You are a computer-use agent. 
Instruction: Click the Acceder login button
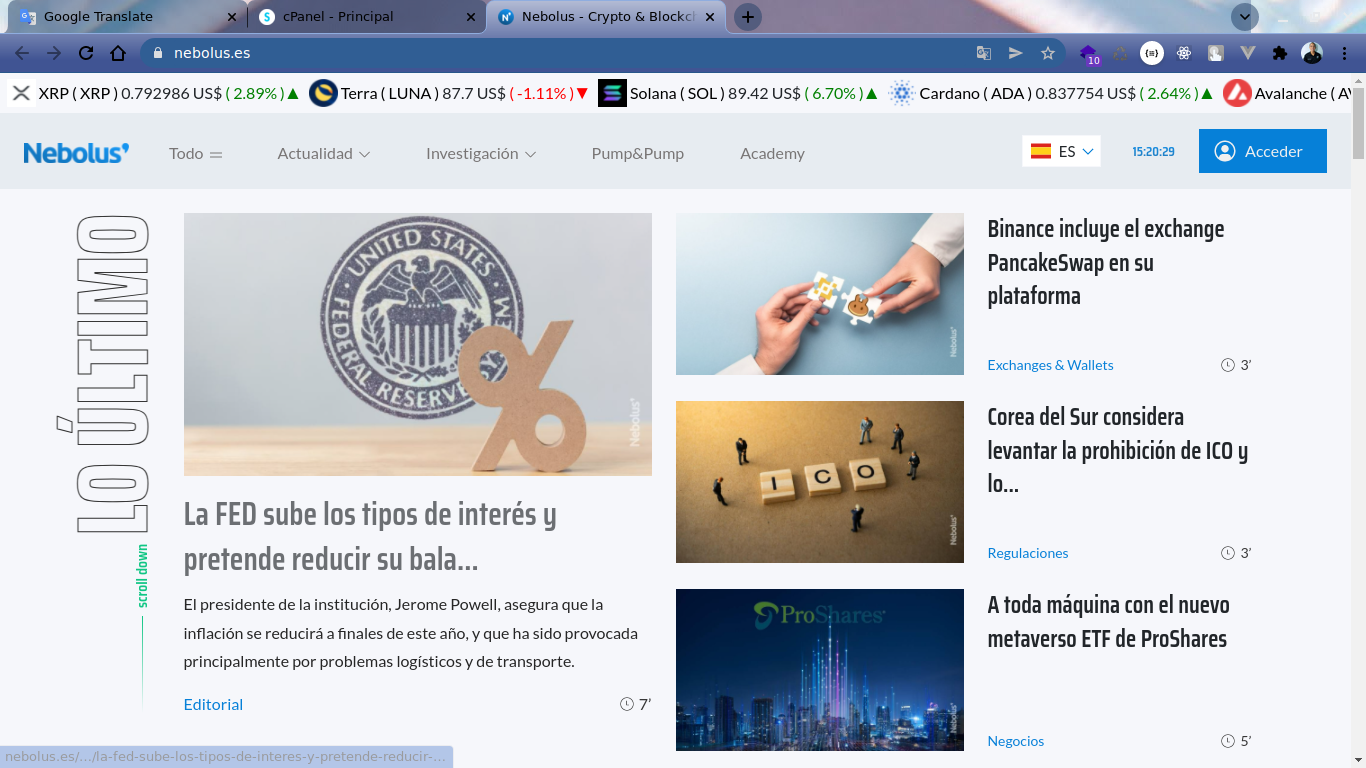[x=1262, y=151]
